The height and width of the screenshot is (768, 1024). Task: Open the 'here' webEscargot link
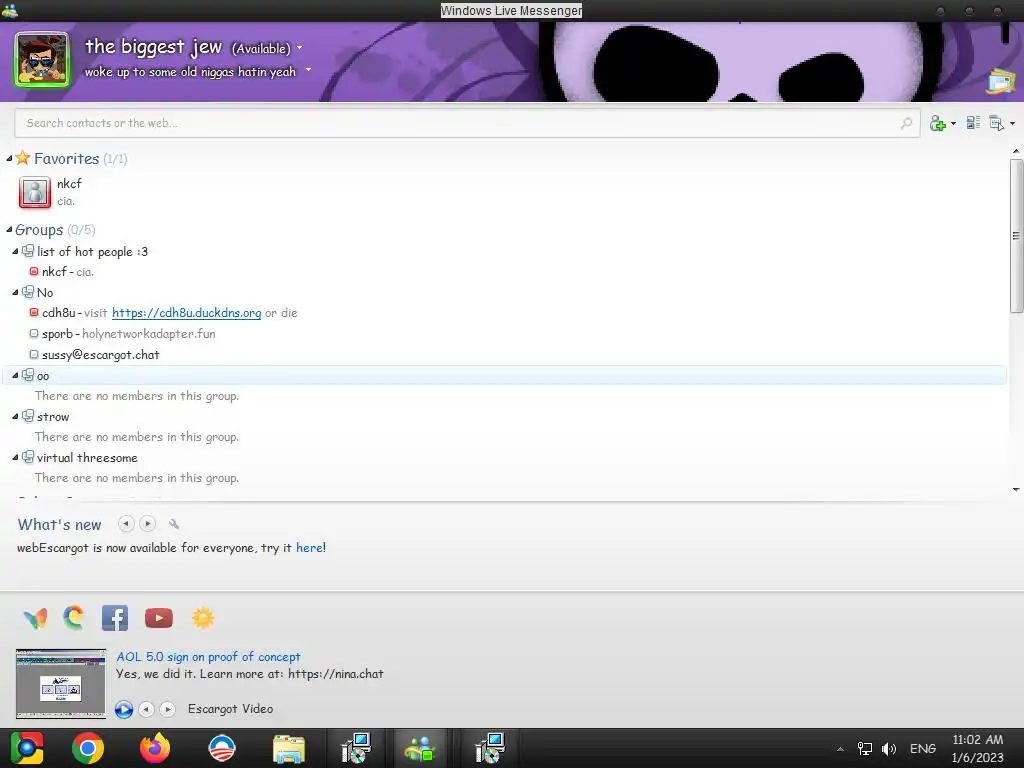(x=310, y=548)
